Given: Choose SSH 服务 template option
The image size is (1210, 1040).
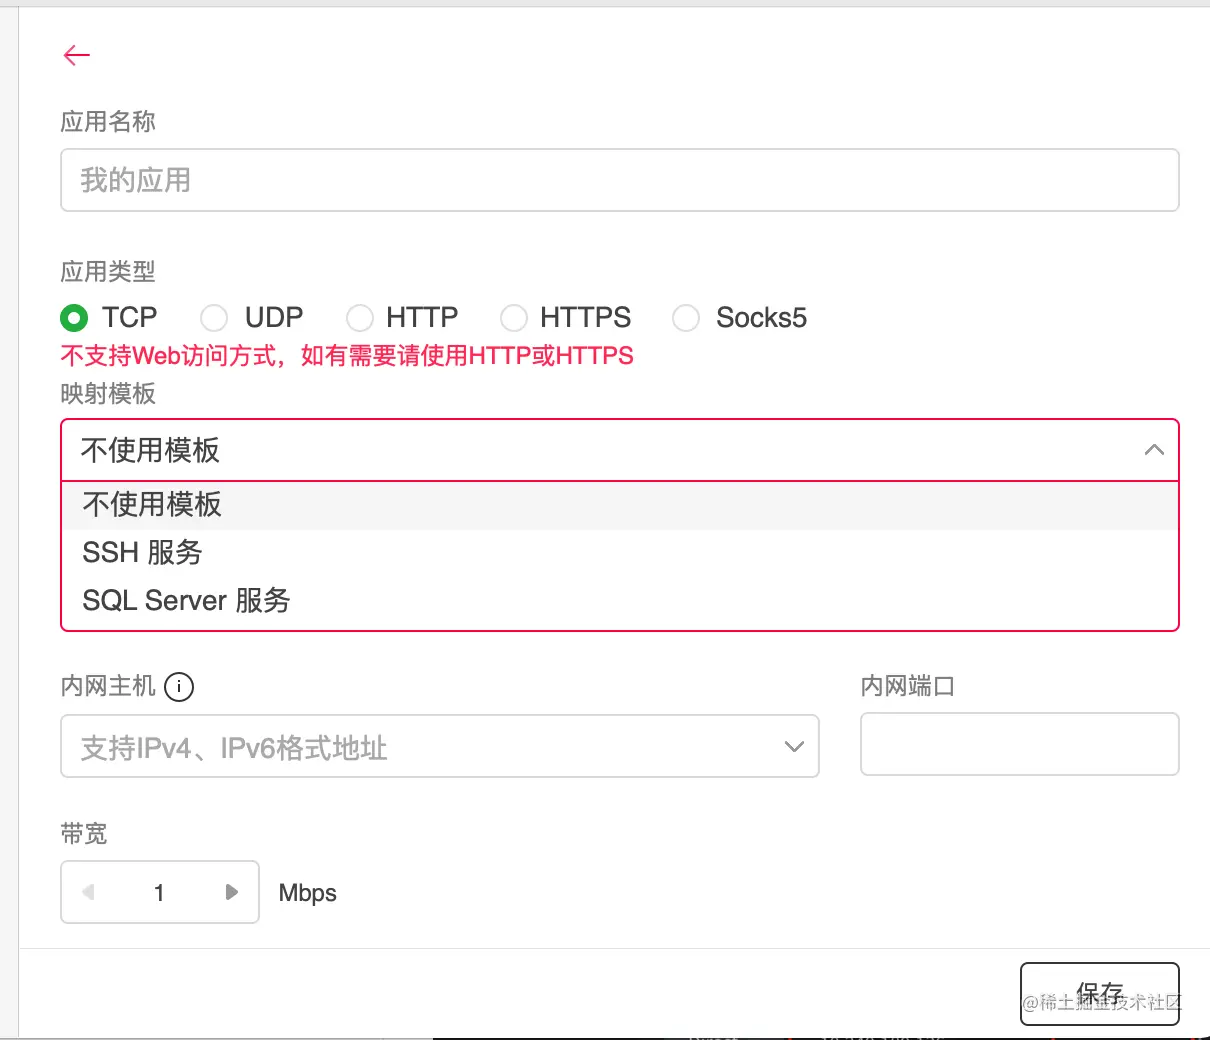Looking at the screenshot, I should (620, 553).
